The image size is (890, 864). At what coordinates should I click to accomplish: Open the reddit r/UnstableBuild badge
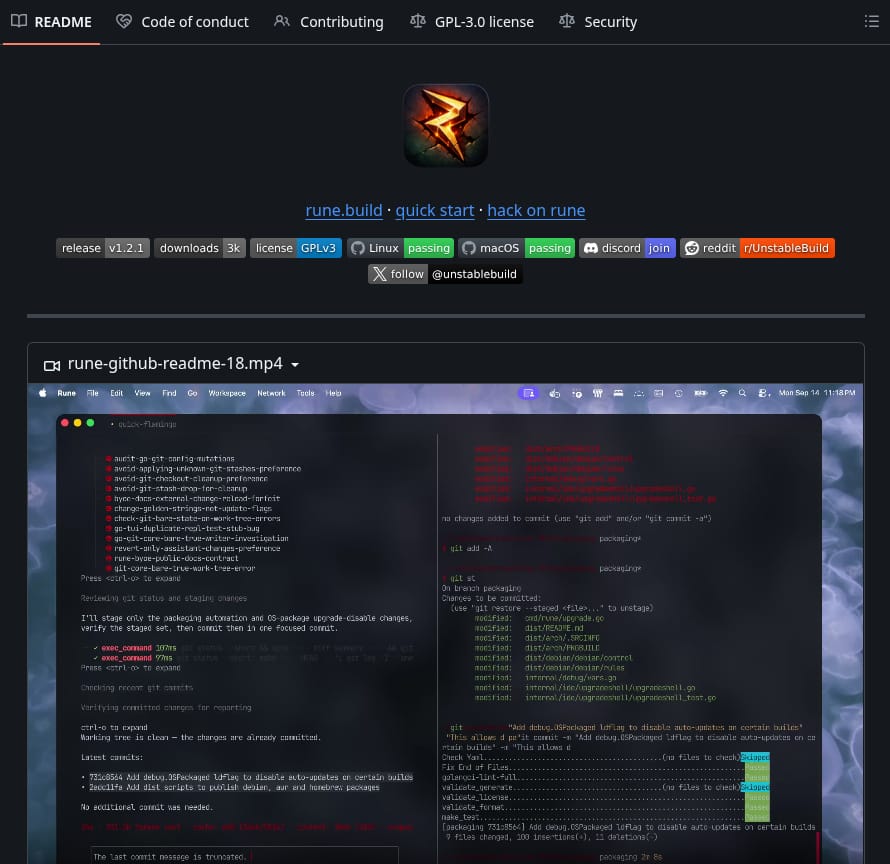coord(757,248)
